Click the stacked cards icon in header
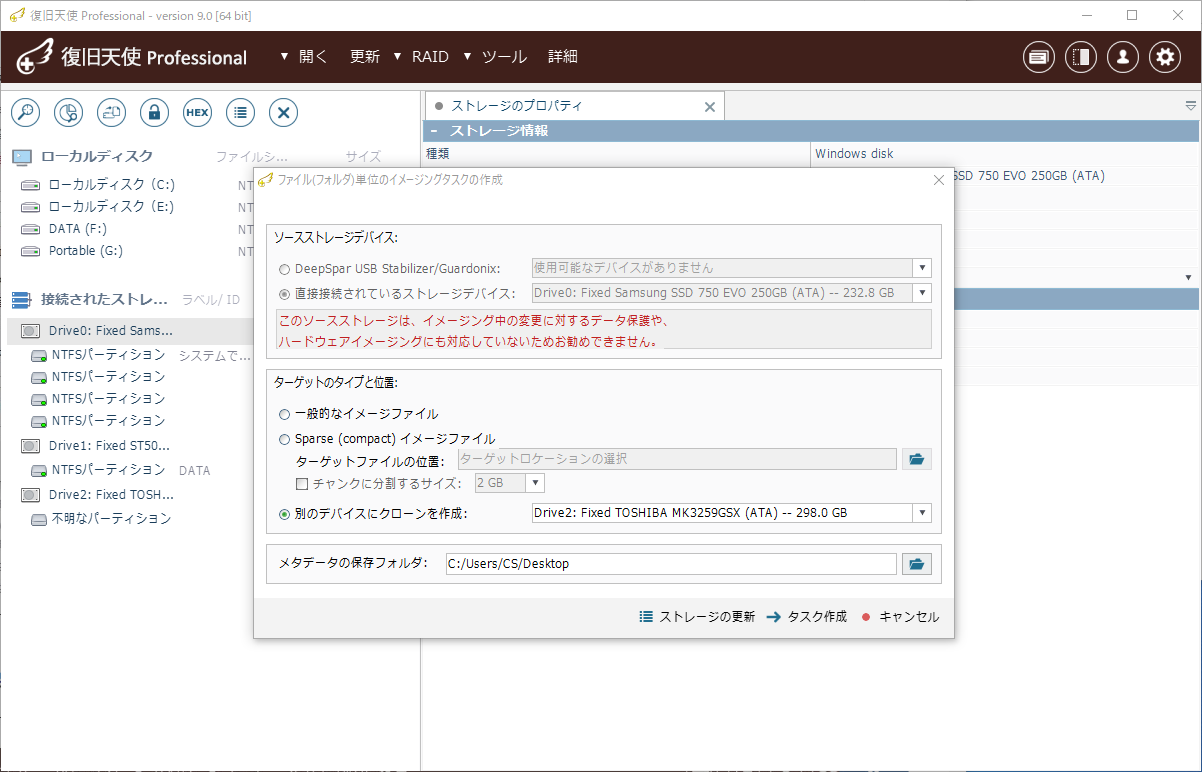The image size is (1202, 772). pyautogui.click(x=1039, y=57)
